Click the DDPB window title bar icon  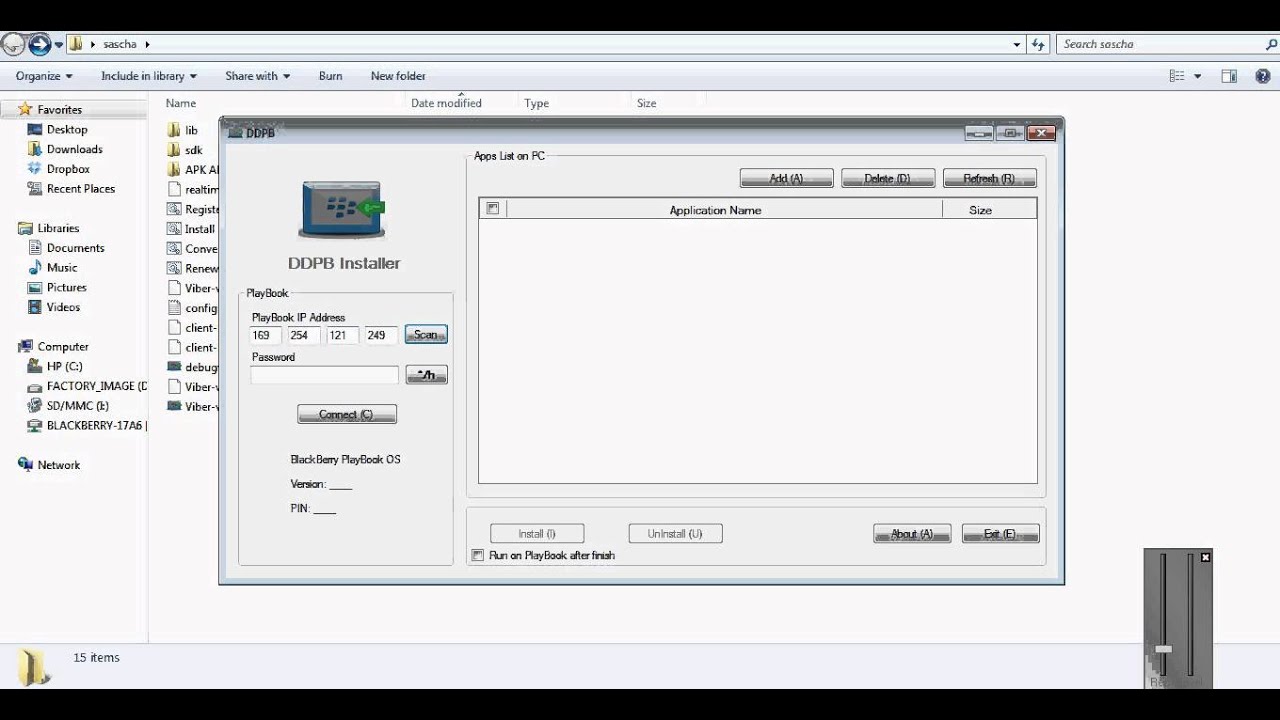coord(235,133)
